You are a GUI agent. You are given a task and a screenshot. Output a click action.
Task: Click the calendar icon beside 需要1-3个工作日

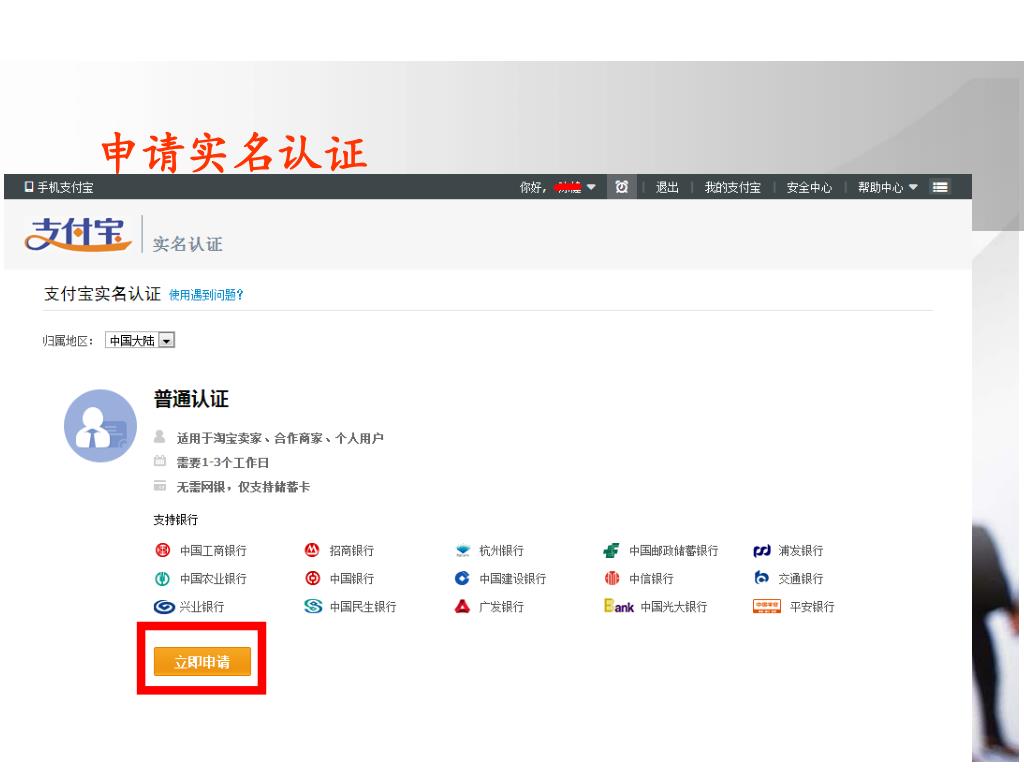click(159, 461)
